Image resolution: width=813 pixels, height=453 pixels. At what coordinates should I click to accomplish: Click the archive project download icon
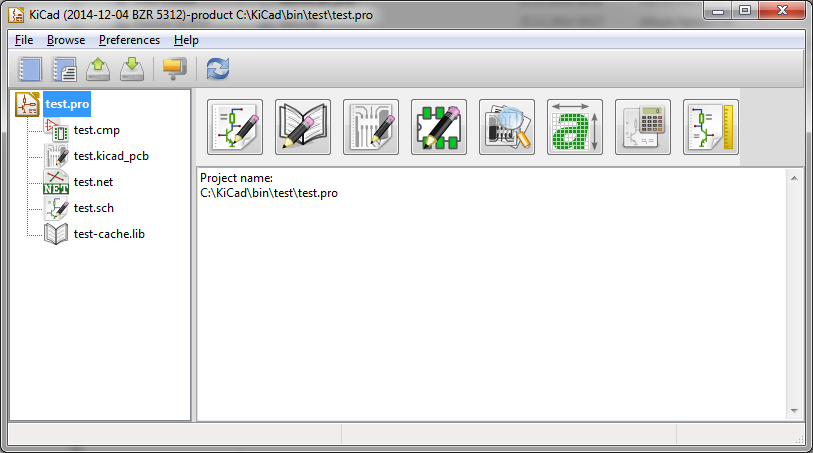pos(132,69)
